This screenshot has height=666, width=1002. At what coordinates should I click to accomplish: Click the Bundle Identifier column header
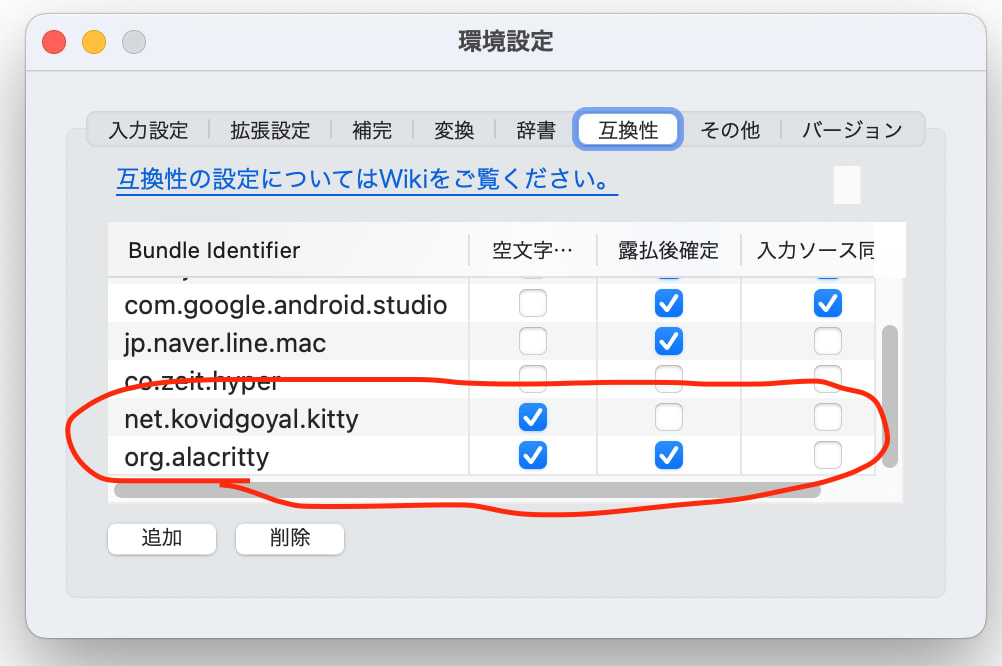pos(288,250)
